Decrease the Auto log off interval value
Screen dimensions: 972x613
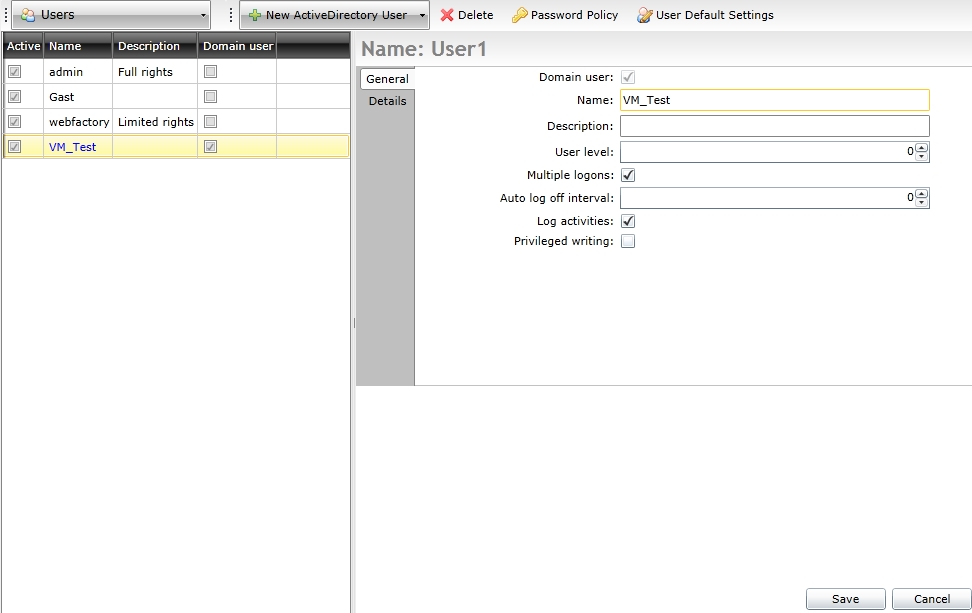pos(922,202)
